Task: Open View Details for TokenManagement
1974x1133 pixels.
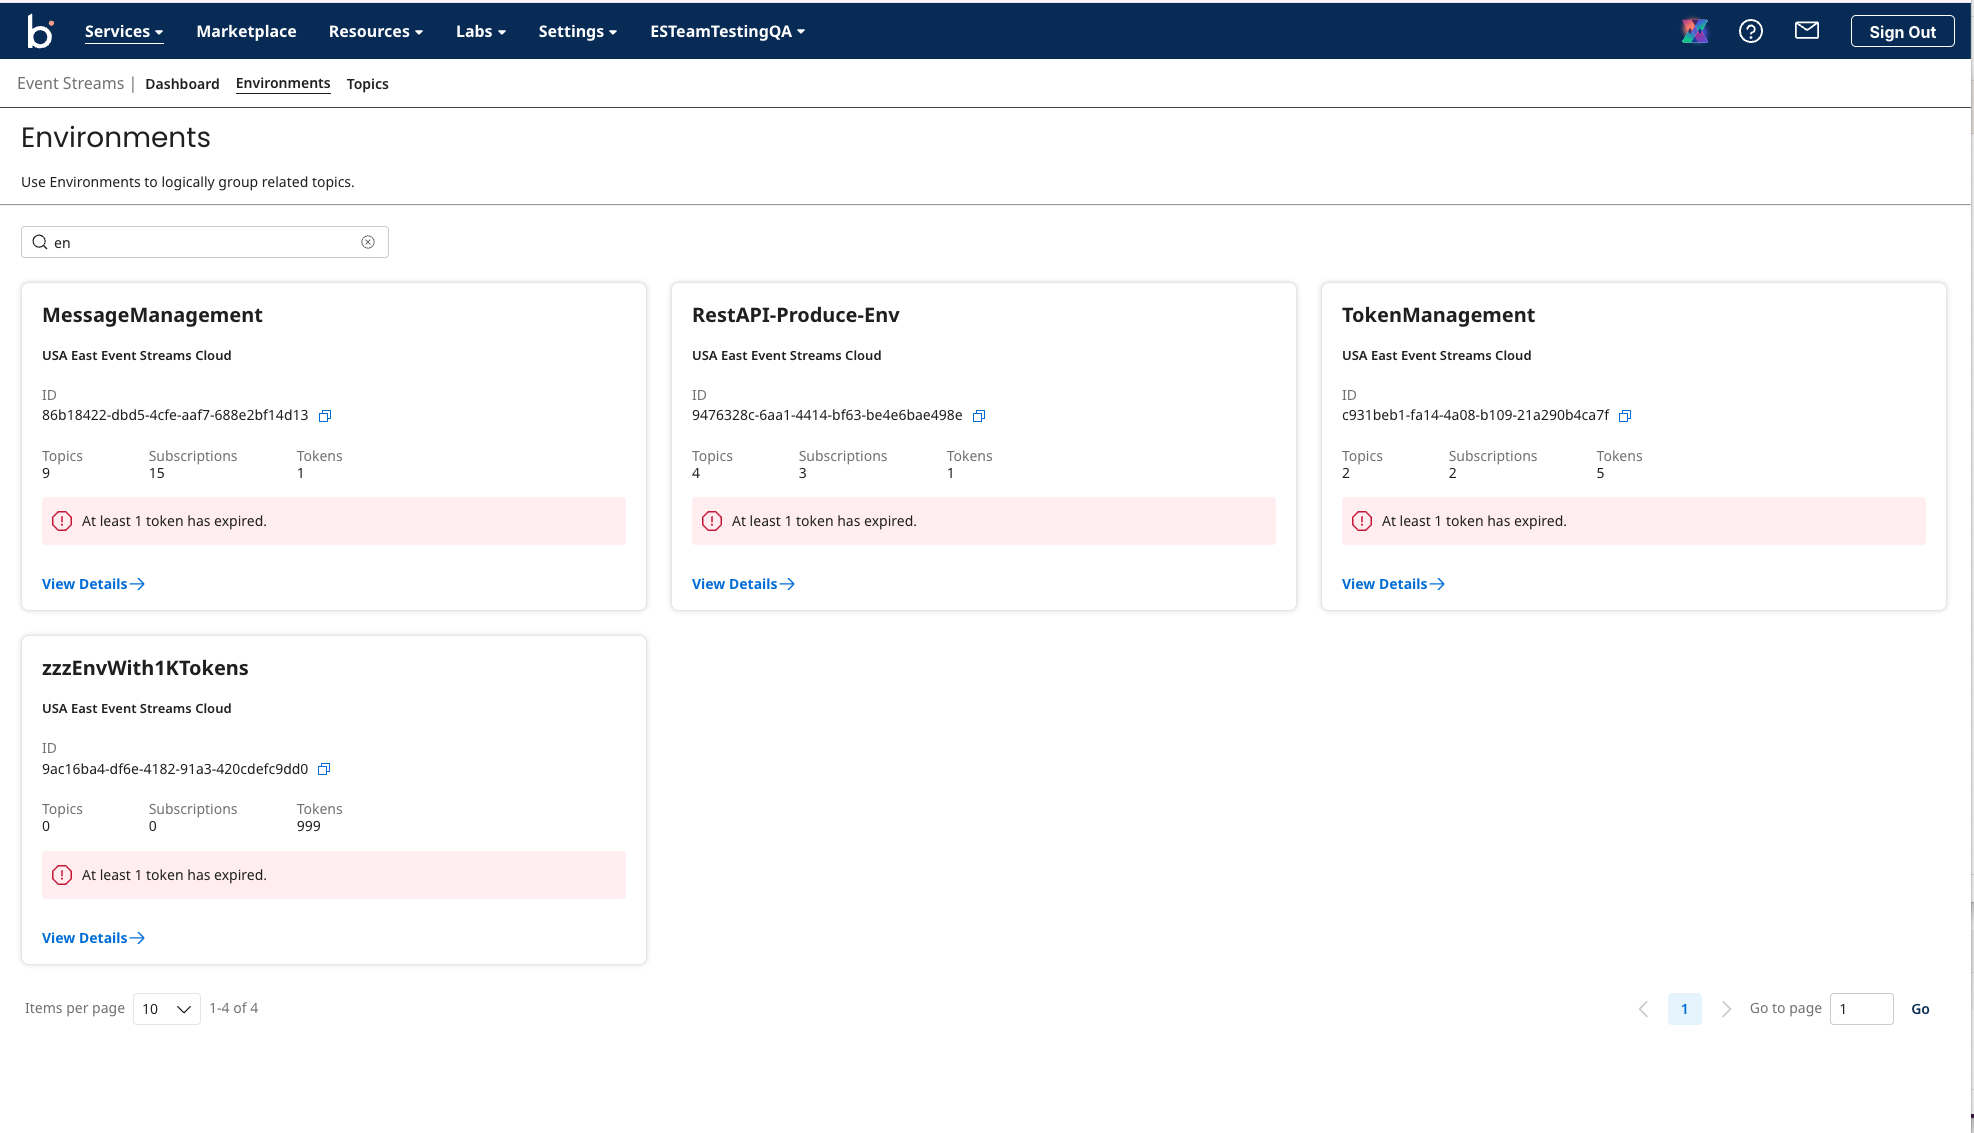Action: pyautogui.click(x=1392, y=584)
